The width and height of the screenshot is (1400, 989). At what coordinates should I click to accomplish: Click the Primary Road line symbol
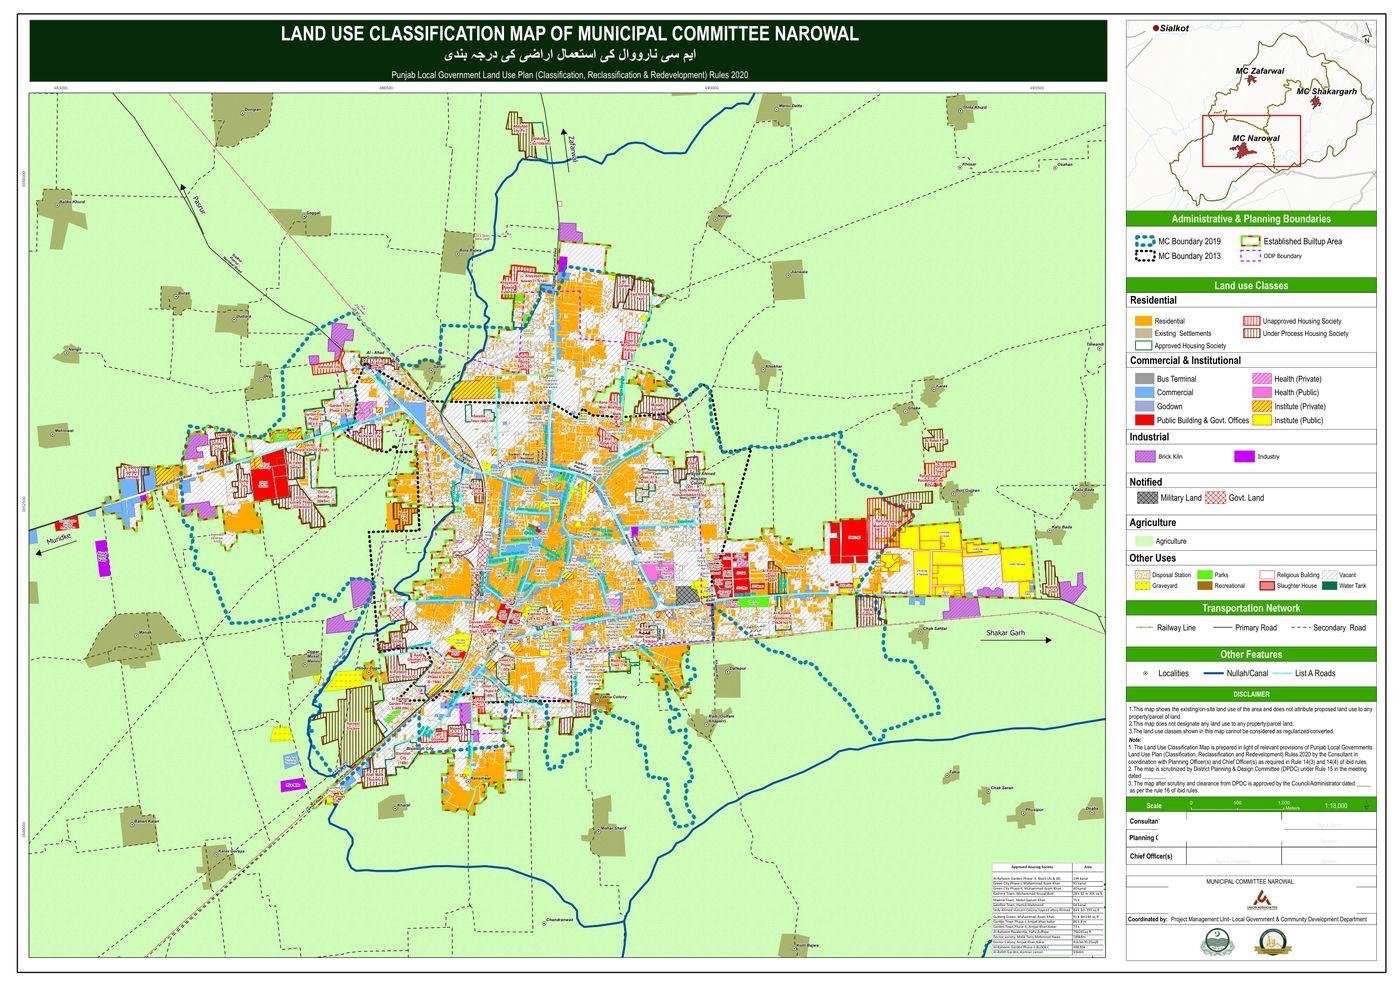(x=1223, y=628)
